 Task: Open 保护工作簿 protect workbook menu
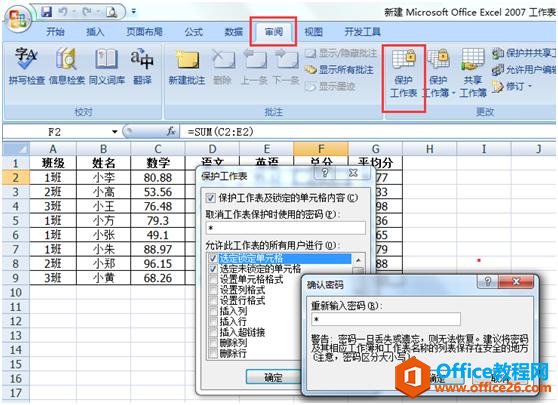[x=438, y=73]
